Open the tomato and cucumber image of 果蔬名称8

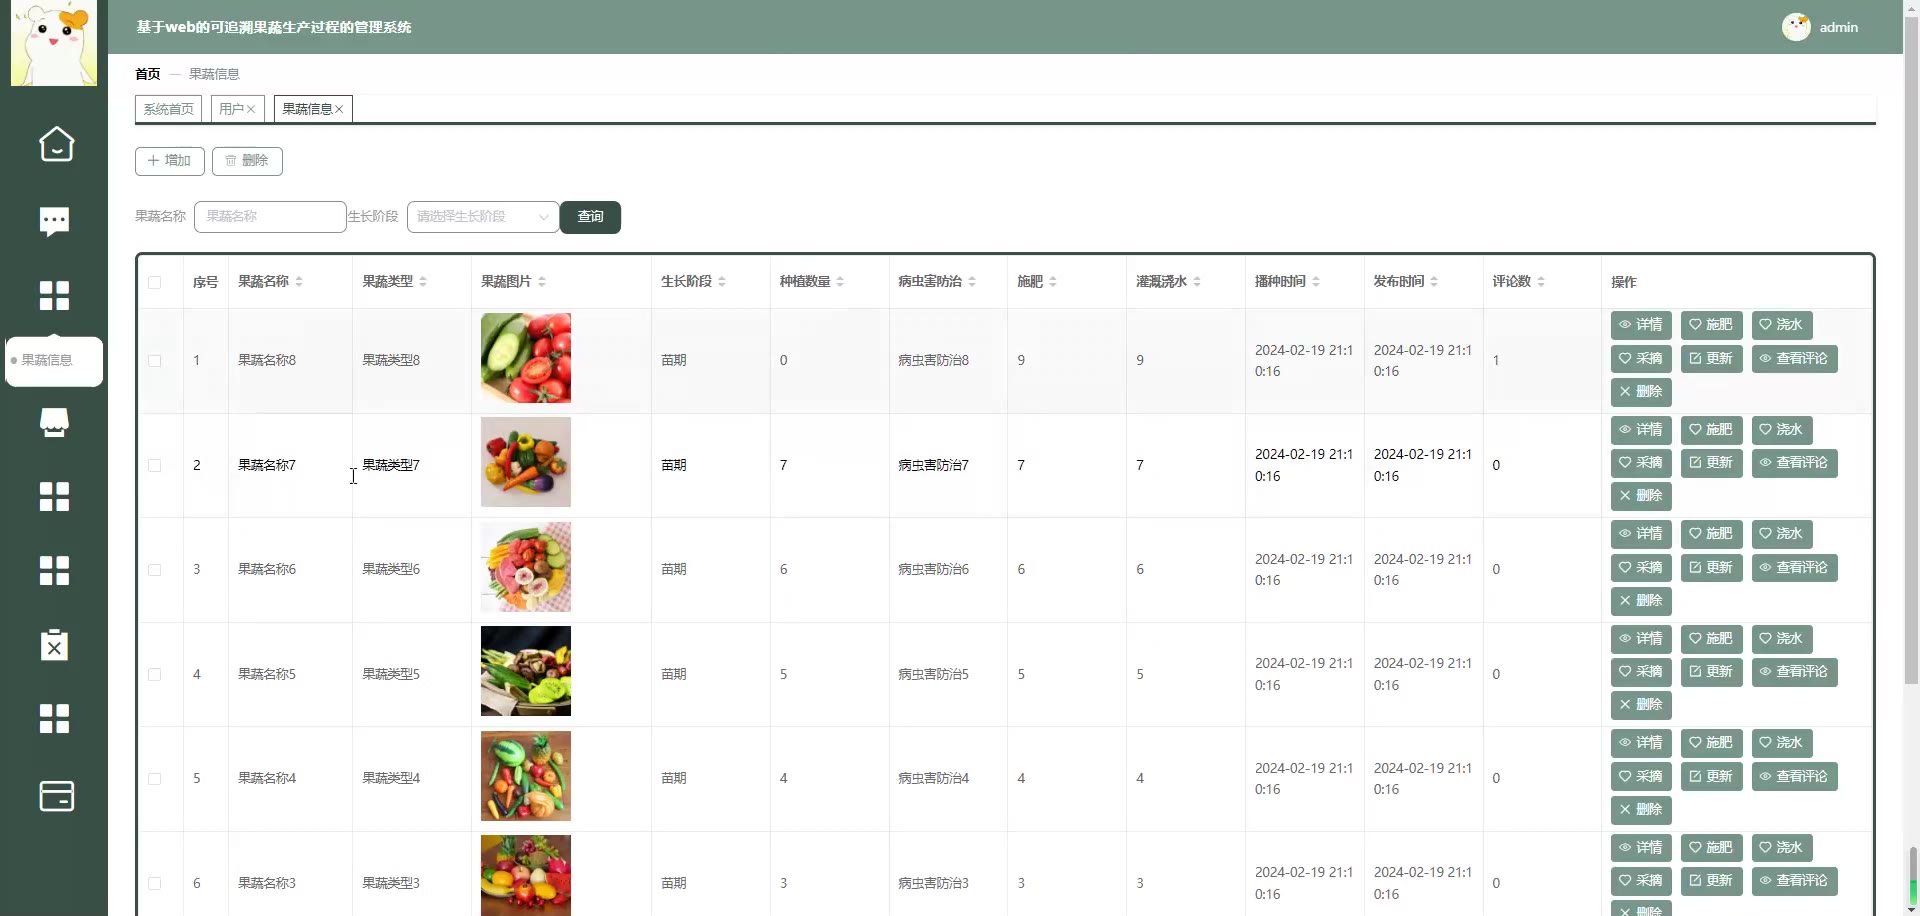click(526, 358)
